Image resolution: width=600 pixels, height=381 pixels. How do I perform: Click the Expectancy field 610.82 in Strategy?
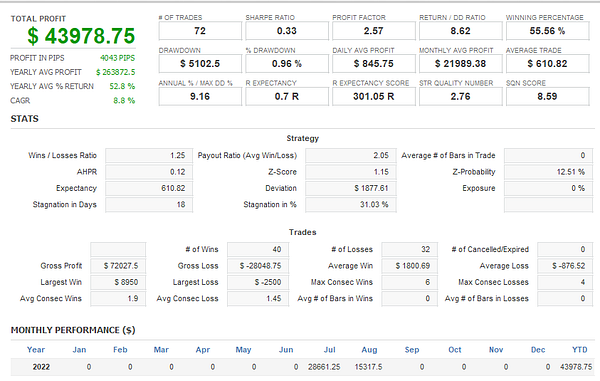pyautogui.click(x=149, y=189)
